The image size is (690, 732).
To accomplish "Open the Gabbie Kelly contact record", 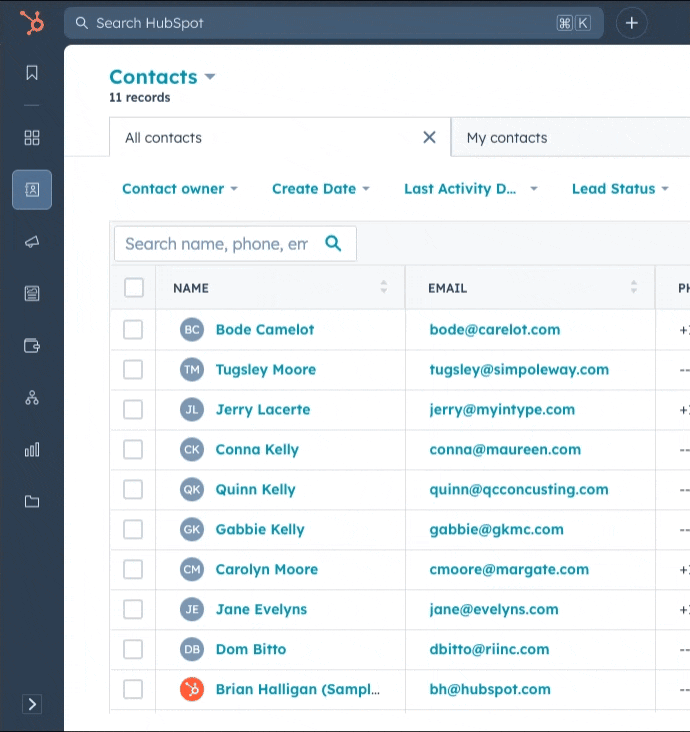I will point(260,529).
